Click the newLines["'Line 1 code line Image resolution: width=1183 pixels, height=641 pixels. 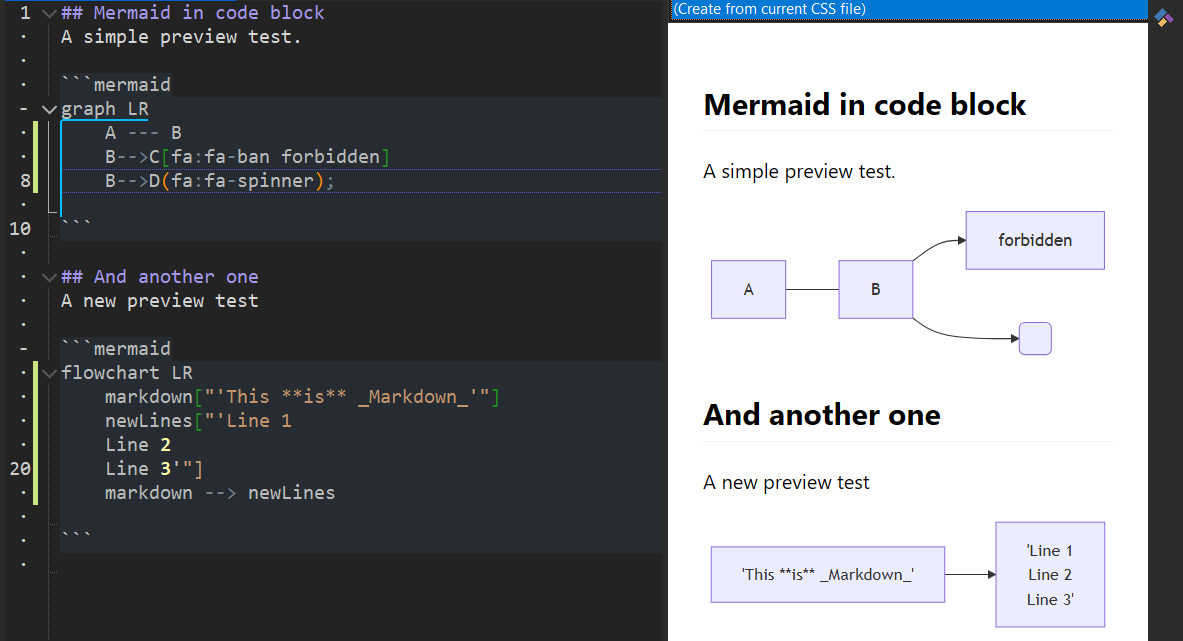click(x=198, y=421)
